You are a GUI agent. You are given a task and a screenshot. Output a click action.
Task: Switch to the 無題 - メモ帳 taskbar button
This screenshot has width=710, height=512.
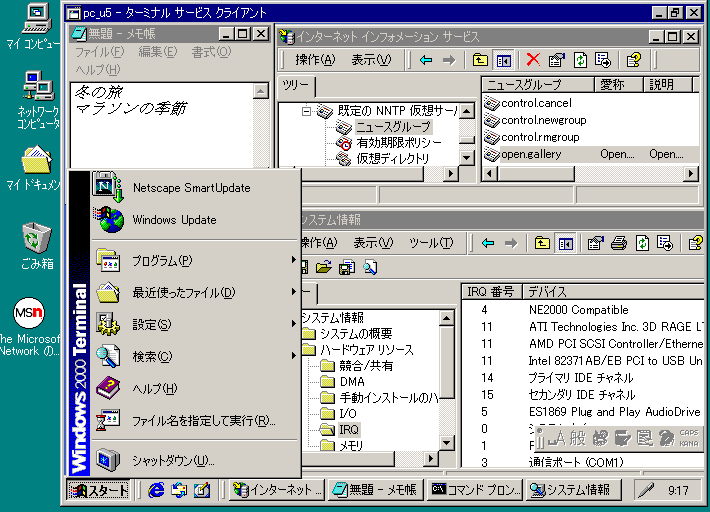(375, 490)
